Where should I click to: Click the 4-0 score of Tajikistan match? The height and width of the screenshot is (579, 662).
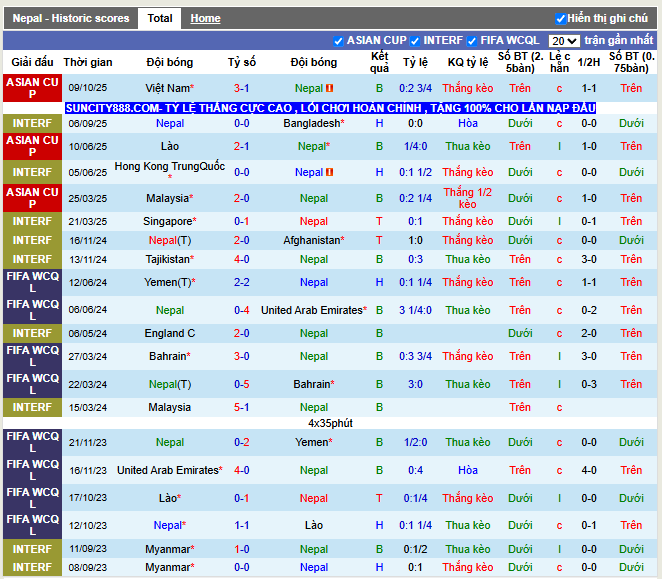pos(242,259)
